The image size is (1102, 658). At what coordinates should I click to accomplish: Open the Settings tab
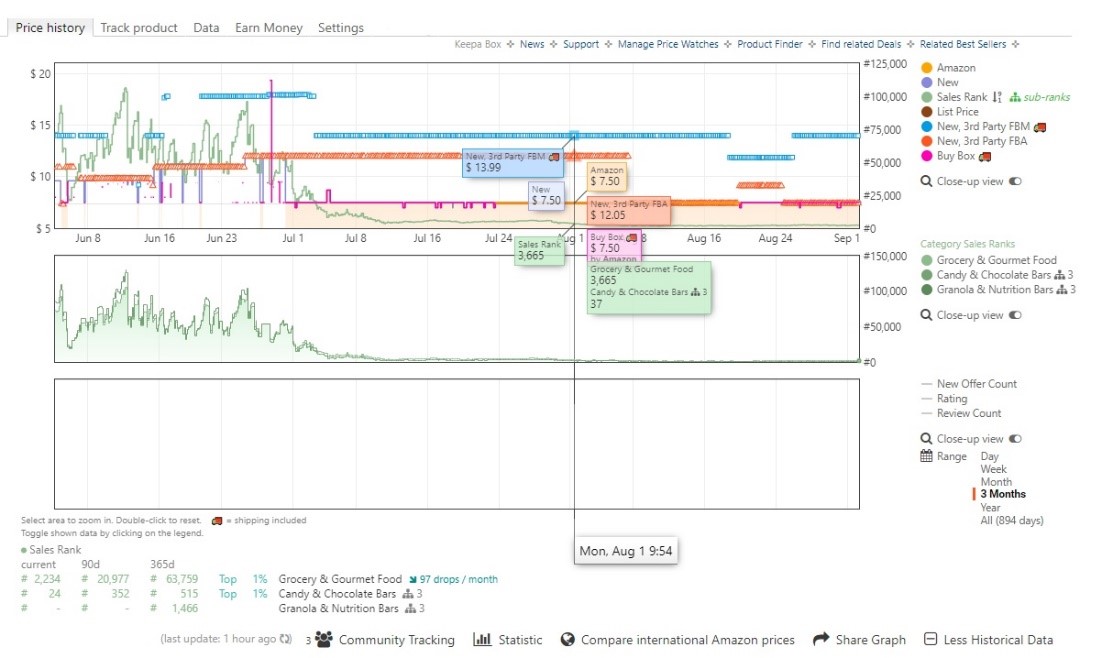341,27
